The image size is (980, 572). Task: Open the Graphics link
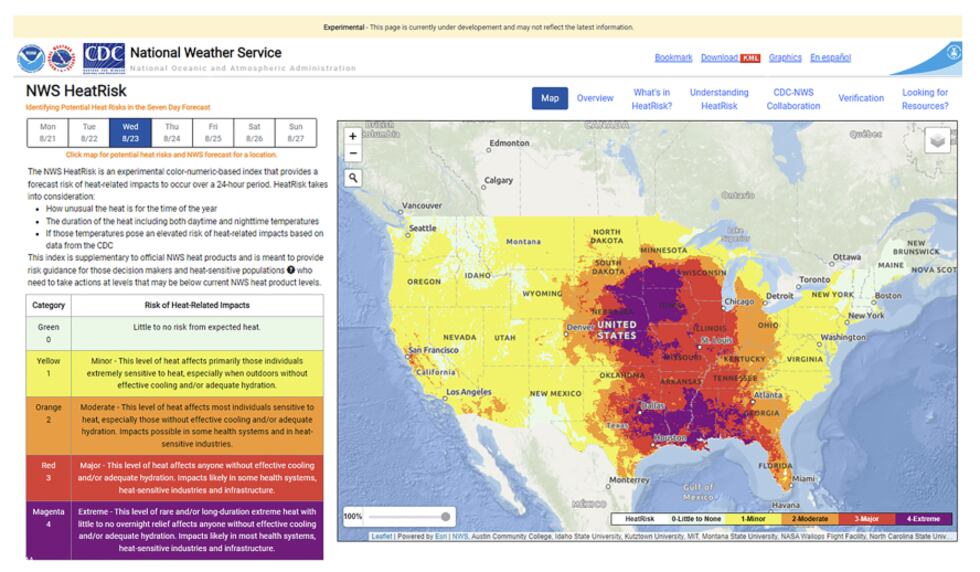(785, 58)
